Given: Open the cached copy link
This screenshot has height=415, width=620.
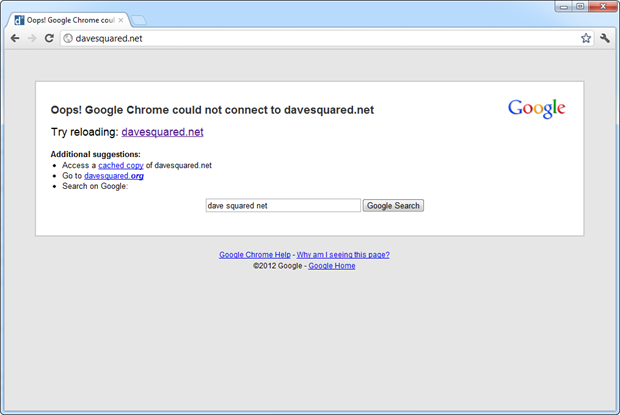Looking at the screenshot, I should coord(121,166).
